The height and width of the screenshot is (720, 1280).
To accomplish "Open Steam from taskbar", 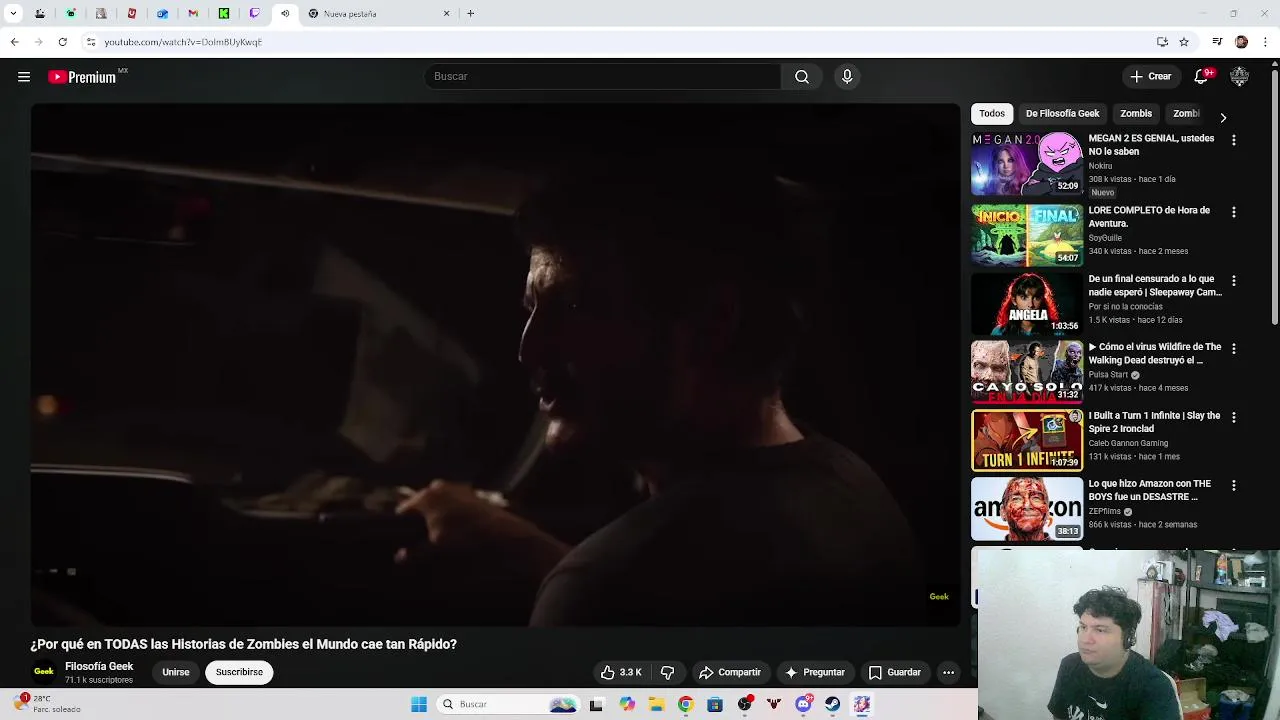I will [x=832, y=705].
